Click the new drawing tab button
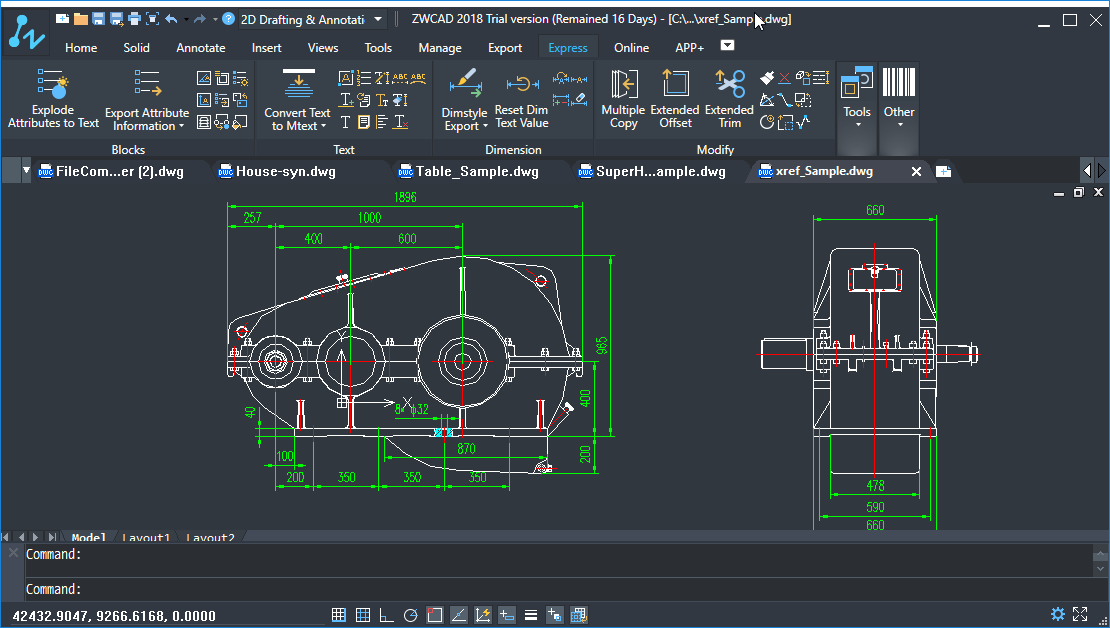Screen dimensions: 1110x628 coord(943,172)
